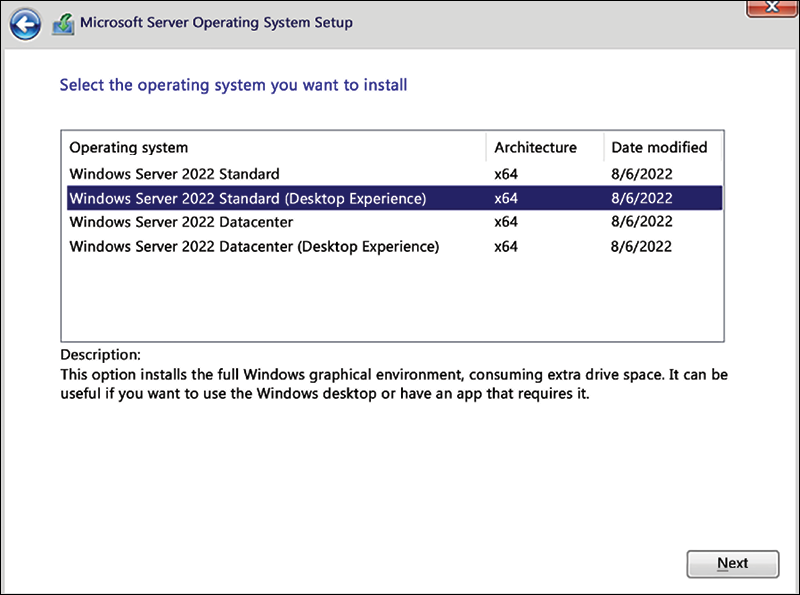Sort by Date modified column header
Screen dimensions: 800x595
coord(663,147)
